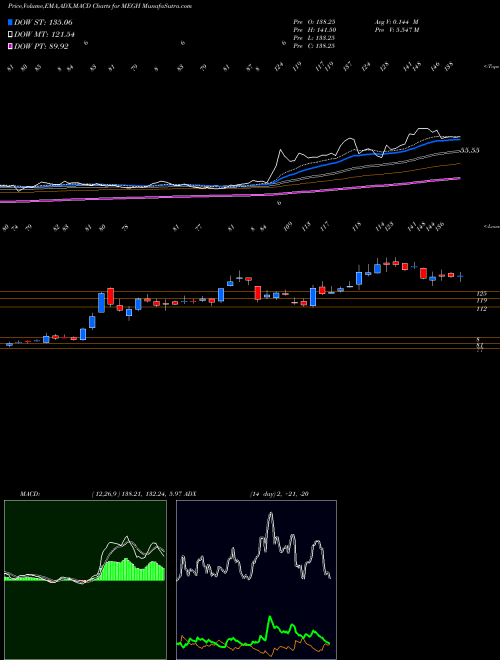This screenshot has height=660, width=500.
Task: Click the 'Pre H: 141.50' high value
Action: (314, 30)
